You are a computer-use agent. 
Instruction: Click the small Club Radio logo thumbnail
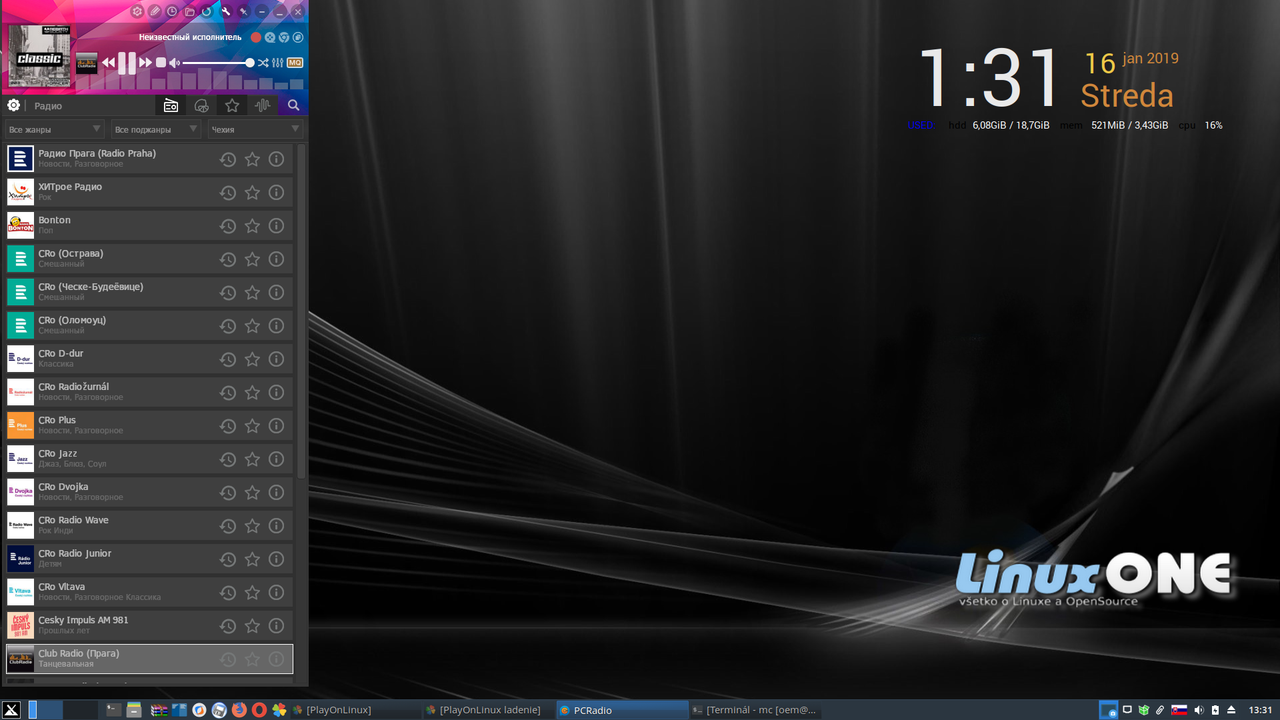pos(87,63)
